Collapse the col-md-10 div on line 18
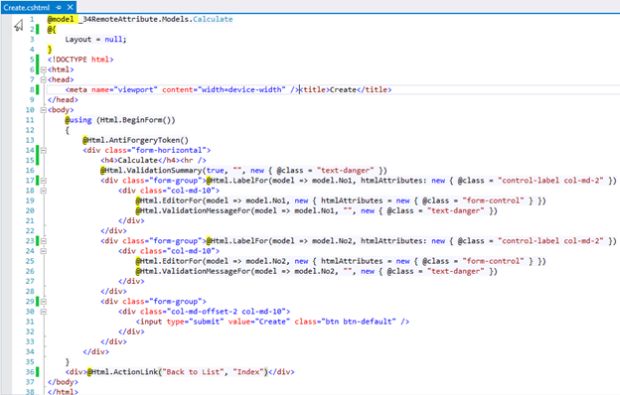The image size is (620, 395). (43, 191)
